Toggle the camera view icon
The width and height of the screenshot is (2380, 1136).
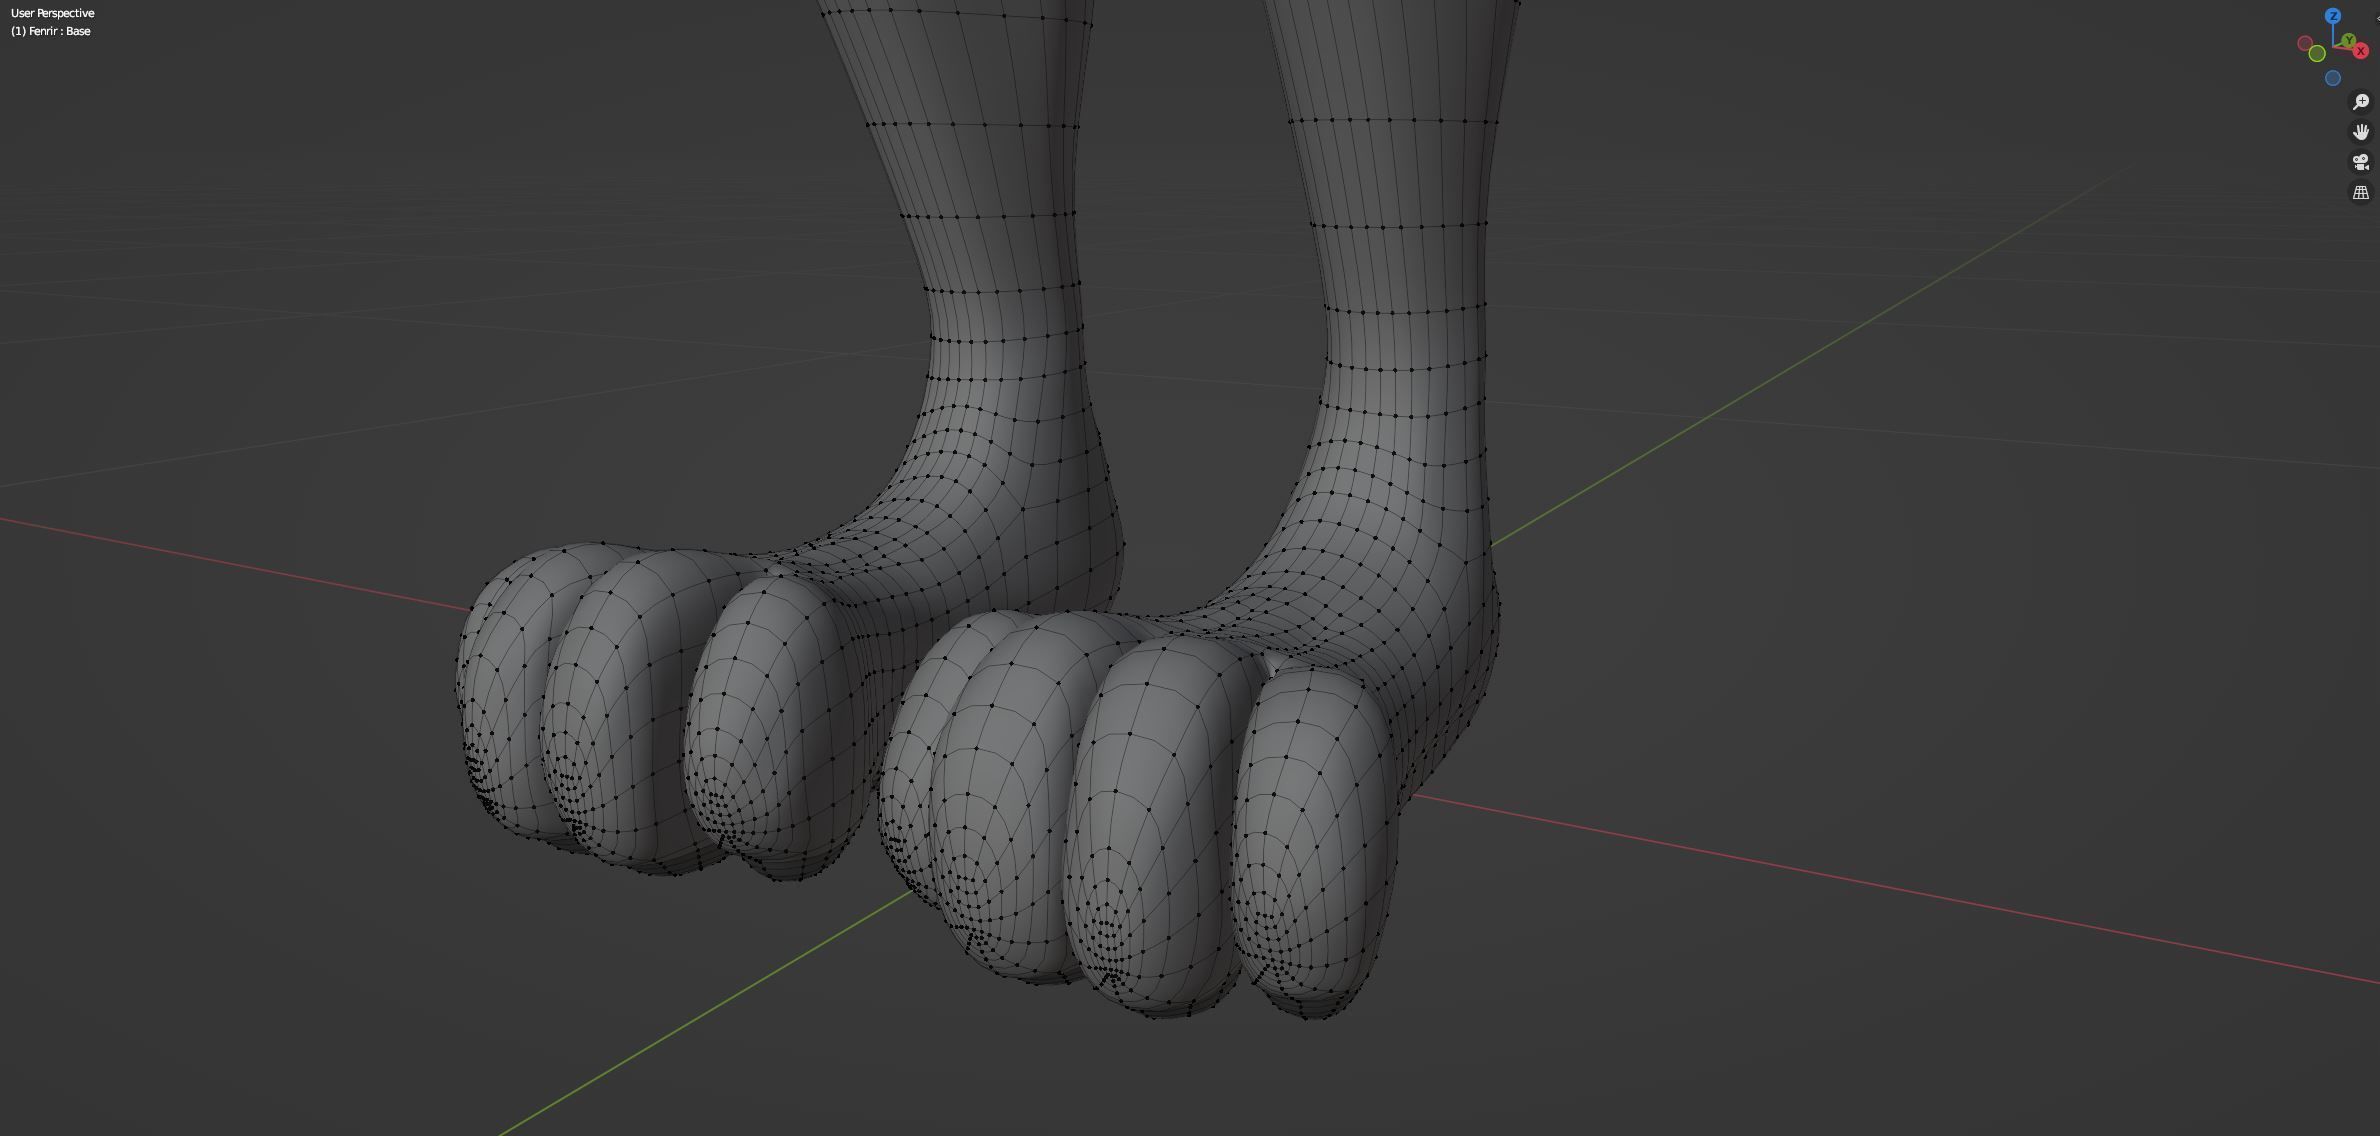[2361, 162]
